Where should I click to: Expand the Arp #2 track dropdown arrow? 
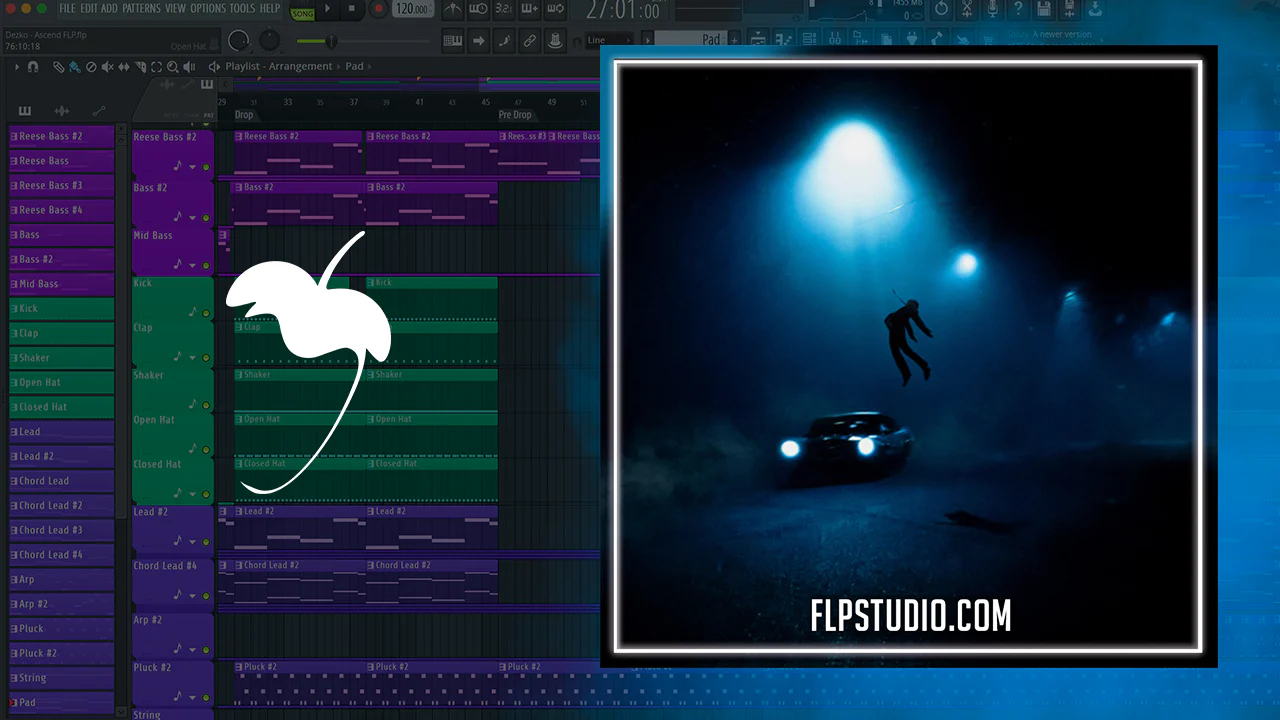[193, 648]
